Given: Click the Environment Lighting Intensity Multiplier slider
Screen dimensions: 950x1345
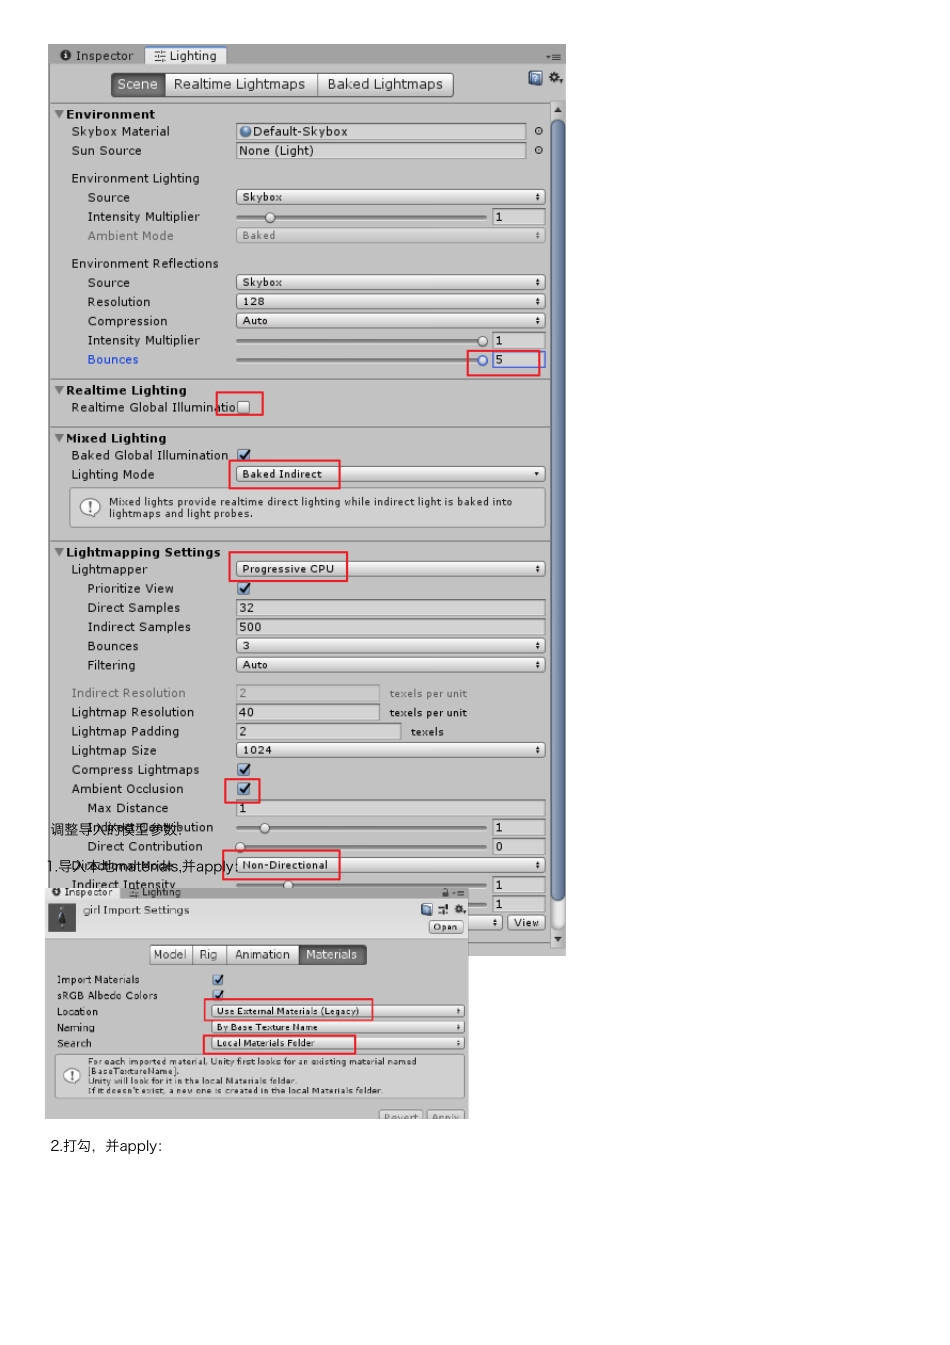Looking at the screenshot, I should [362, 217].
